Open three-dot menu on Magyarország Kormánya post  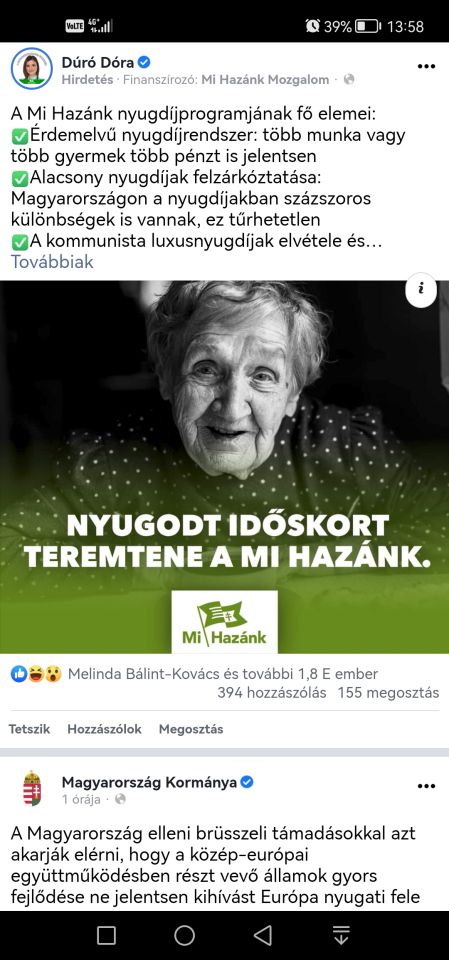[x=426, y=786]
